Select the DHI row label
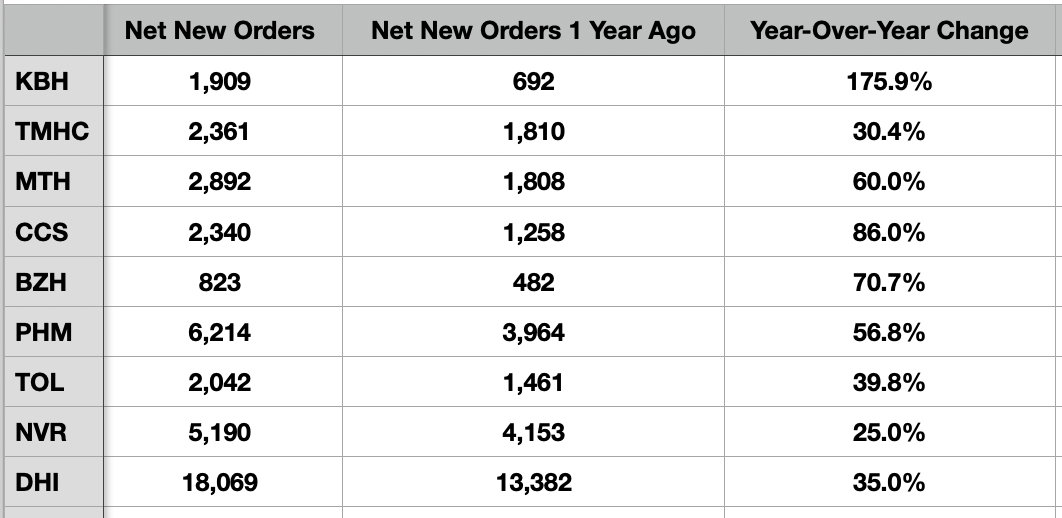The height and width of the screenshot is (518, 1062). click(38, 483)
